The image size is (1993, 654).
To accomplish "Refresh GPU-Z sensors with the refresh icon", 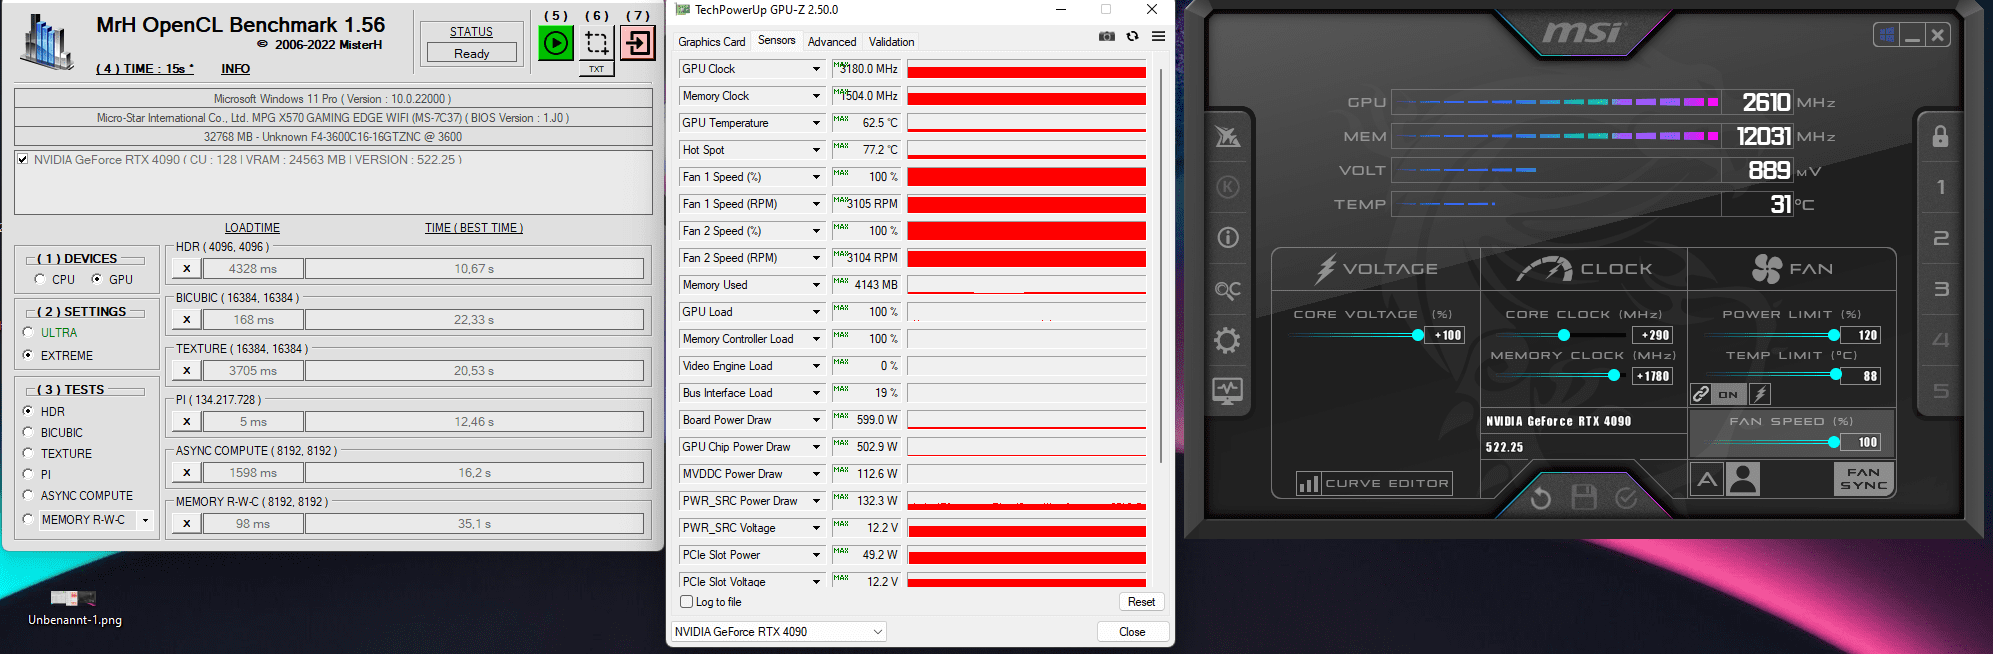I will (x=1132, y=36).
